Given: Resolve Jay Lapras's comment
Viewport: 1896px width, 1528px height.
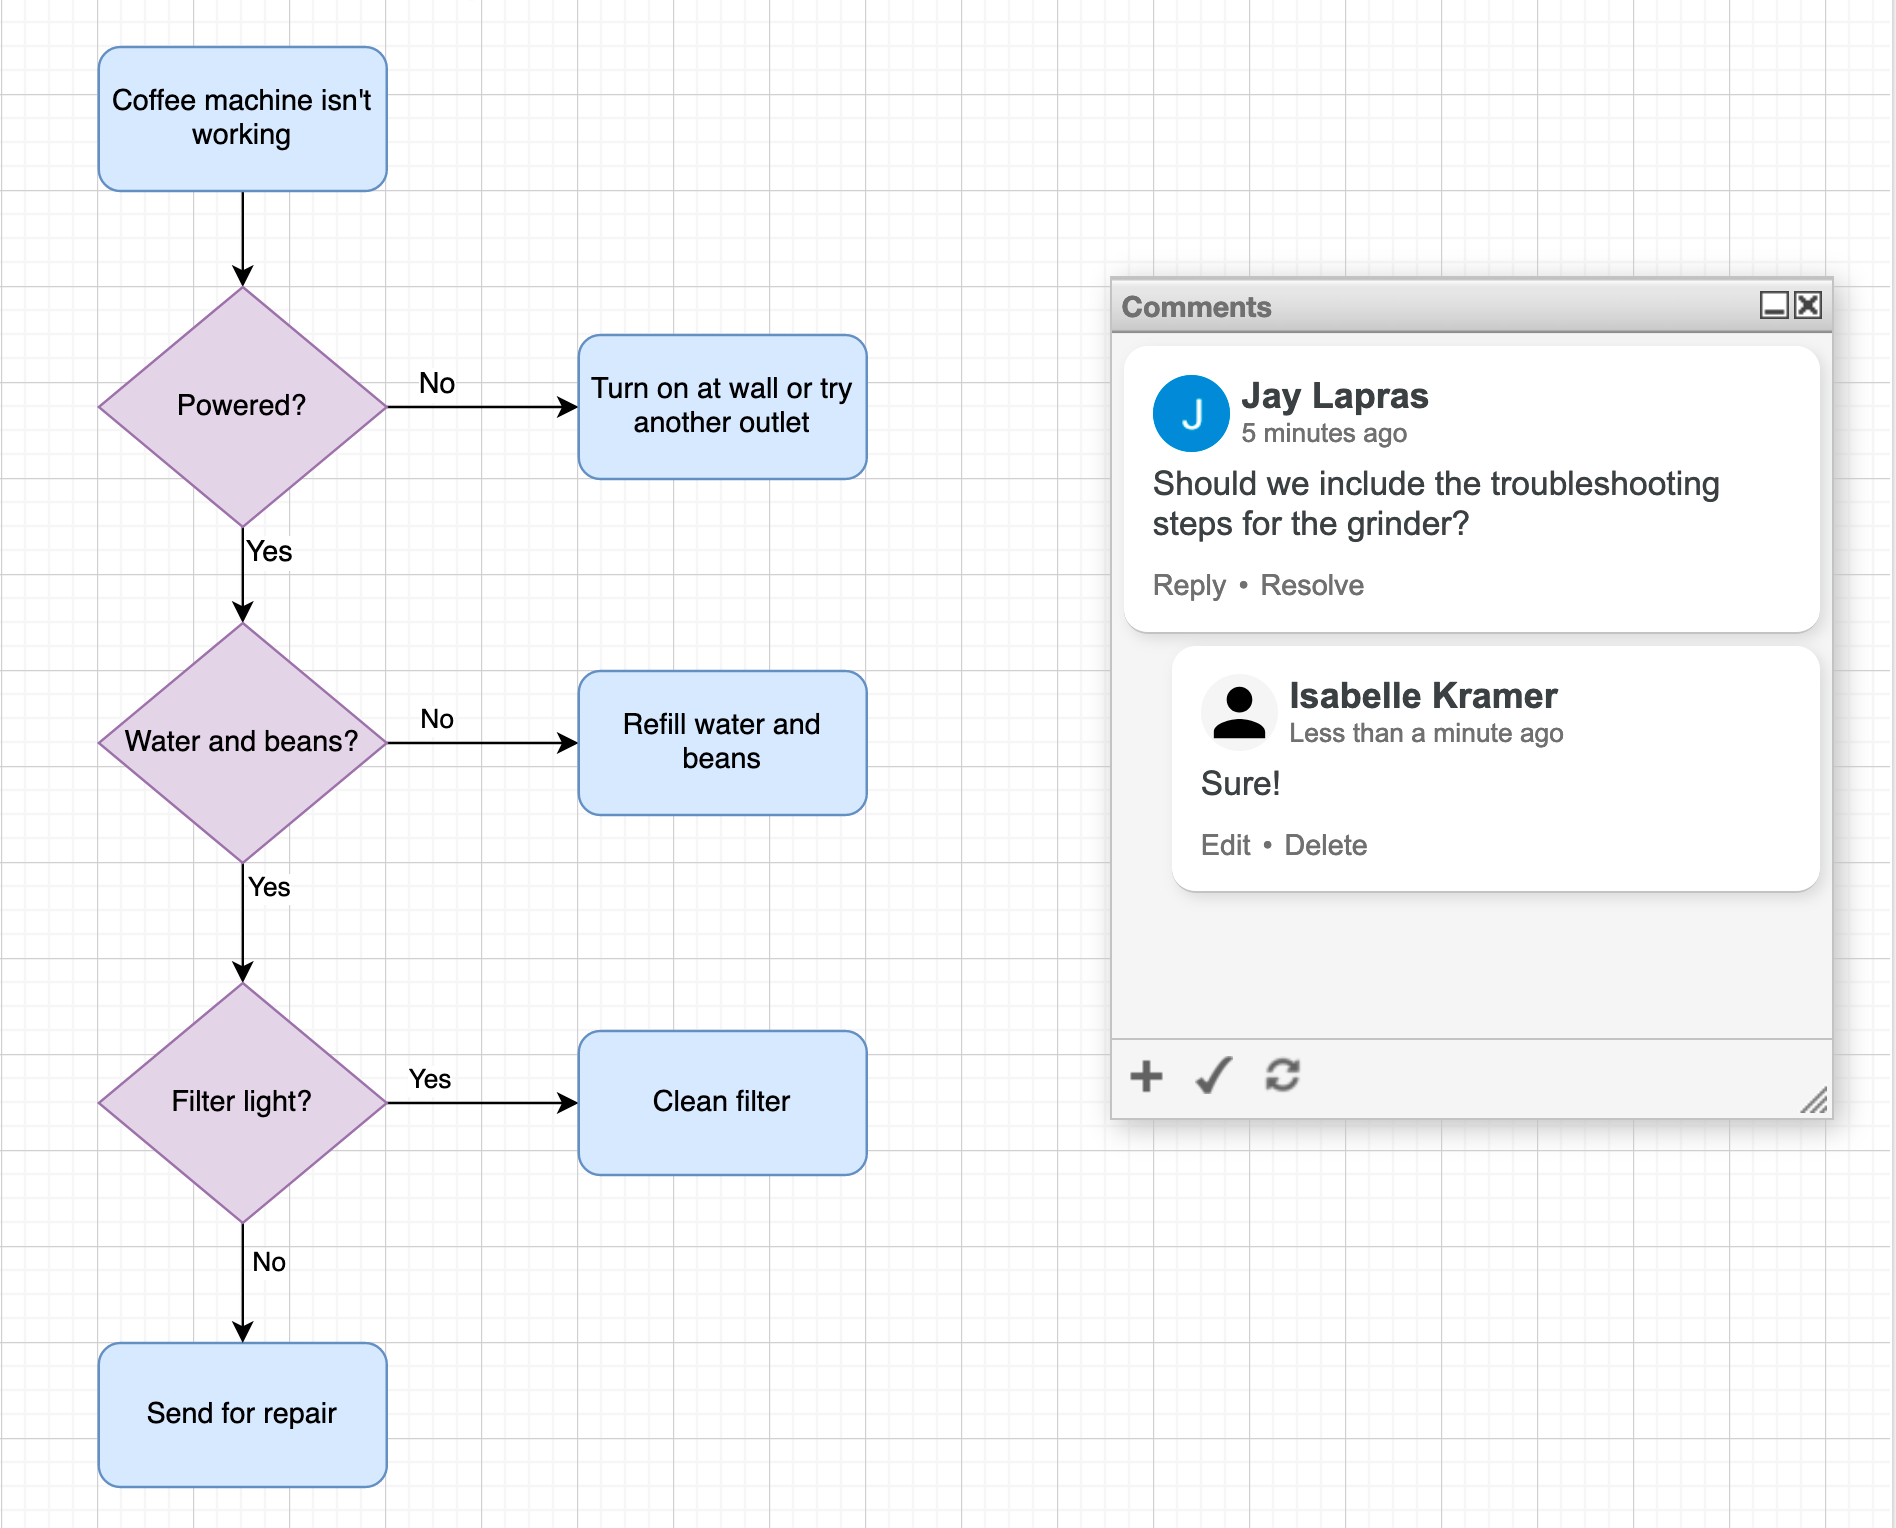Looking at the screenshot, I should pos(1311,585).
